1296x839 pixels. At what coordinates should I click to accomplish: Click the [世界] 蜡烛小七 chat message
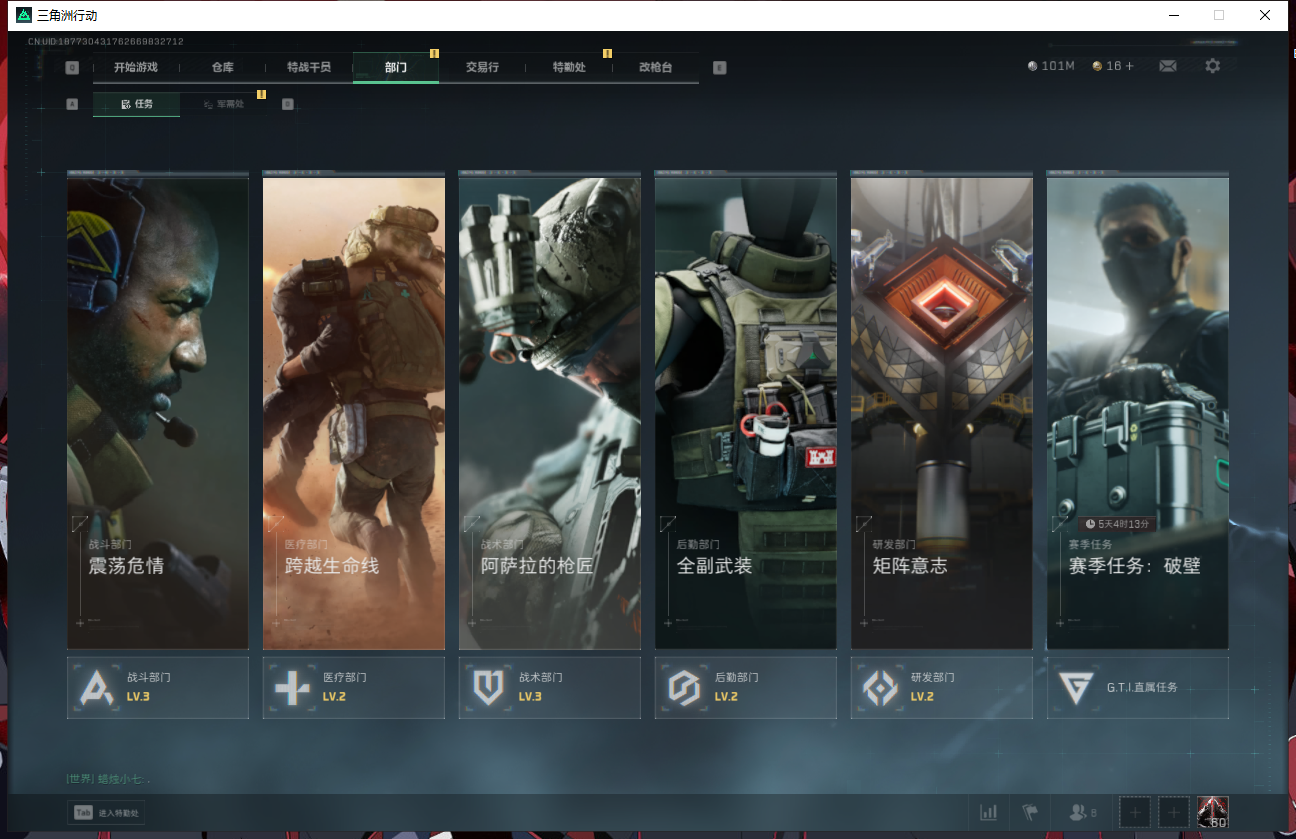[x=108, y=778]
